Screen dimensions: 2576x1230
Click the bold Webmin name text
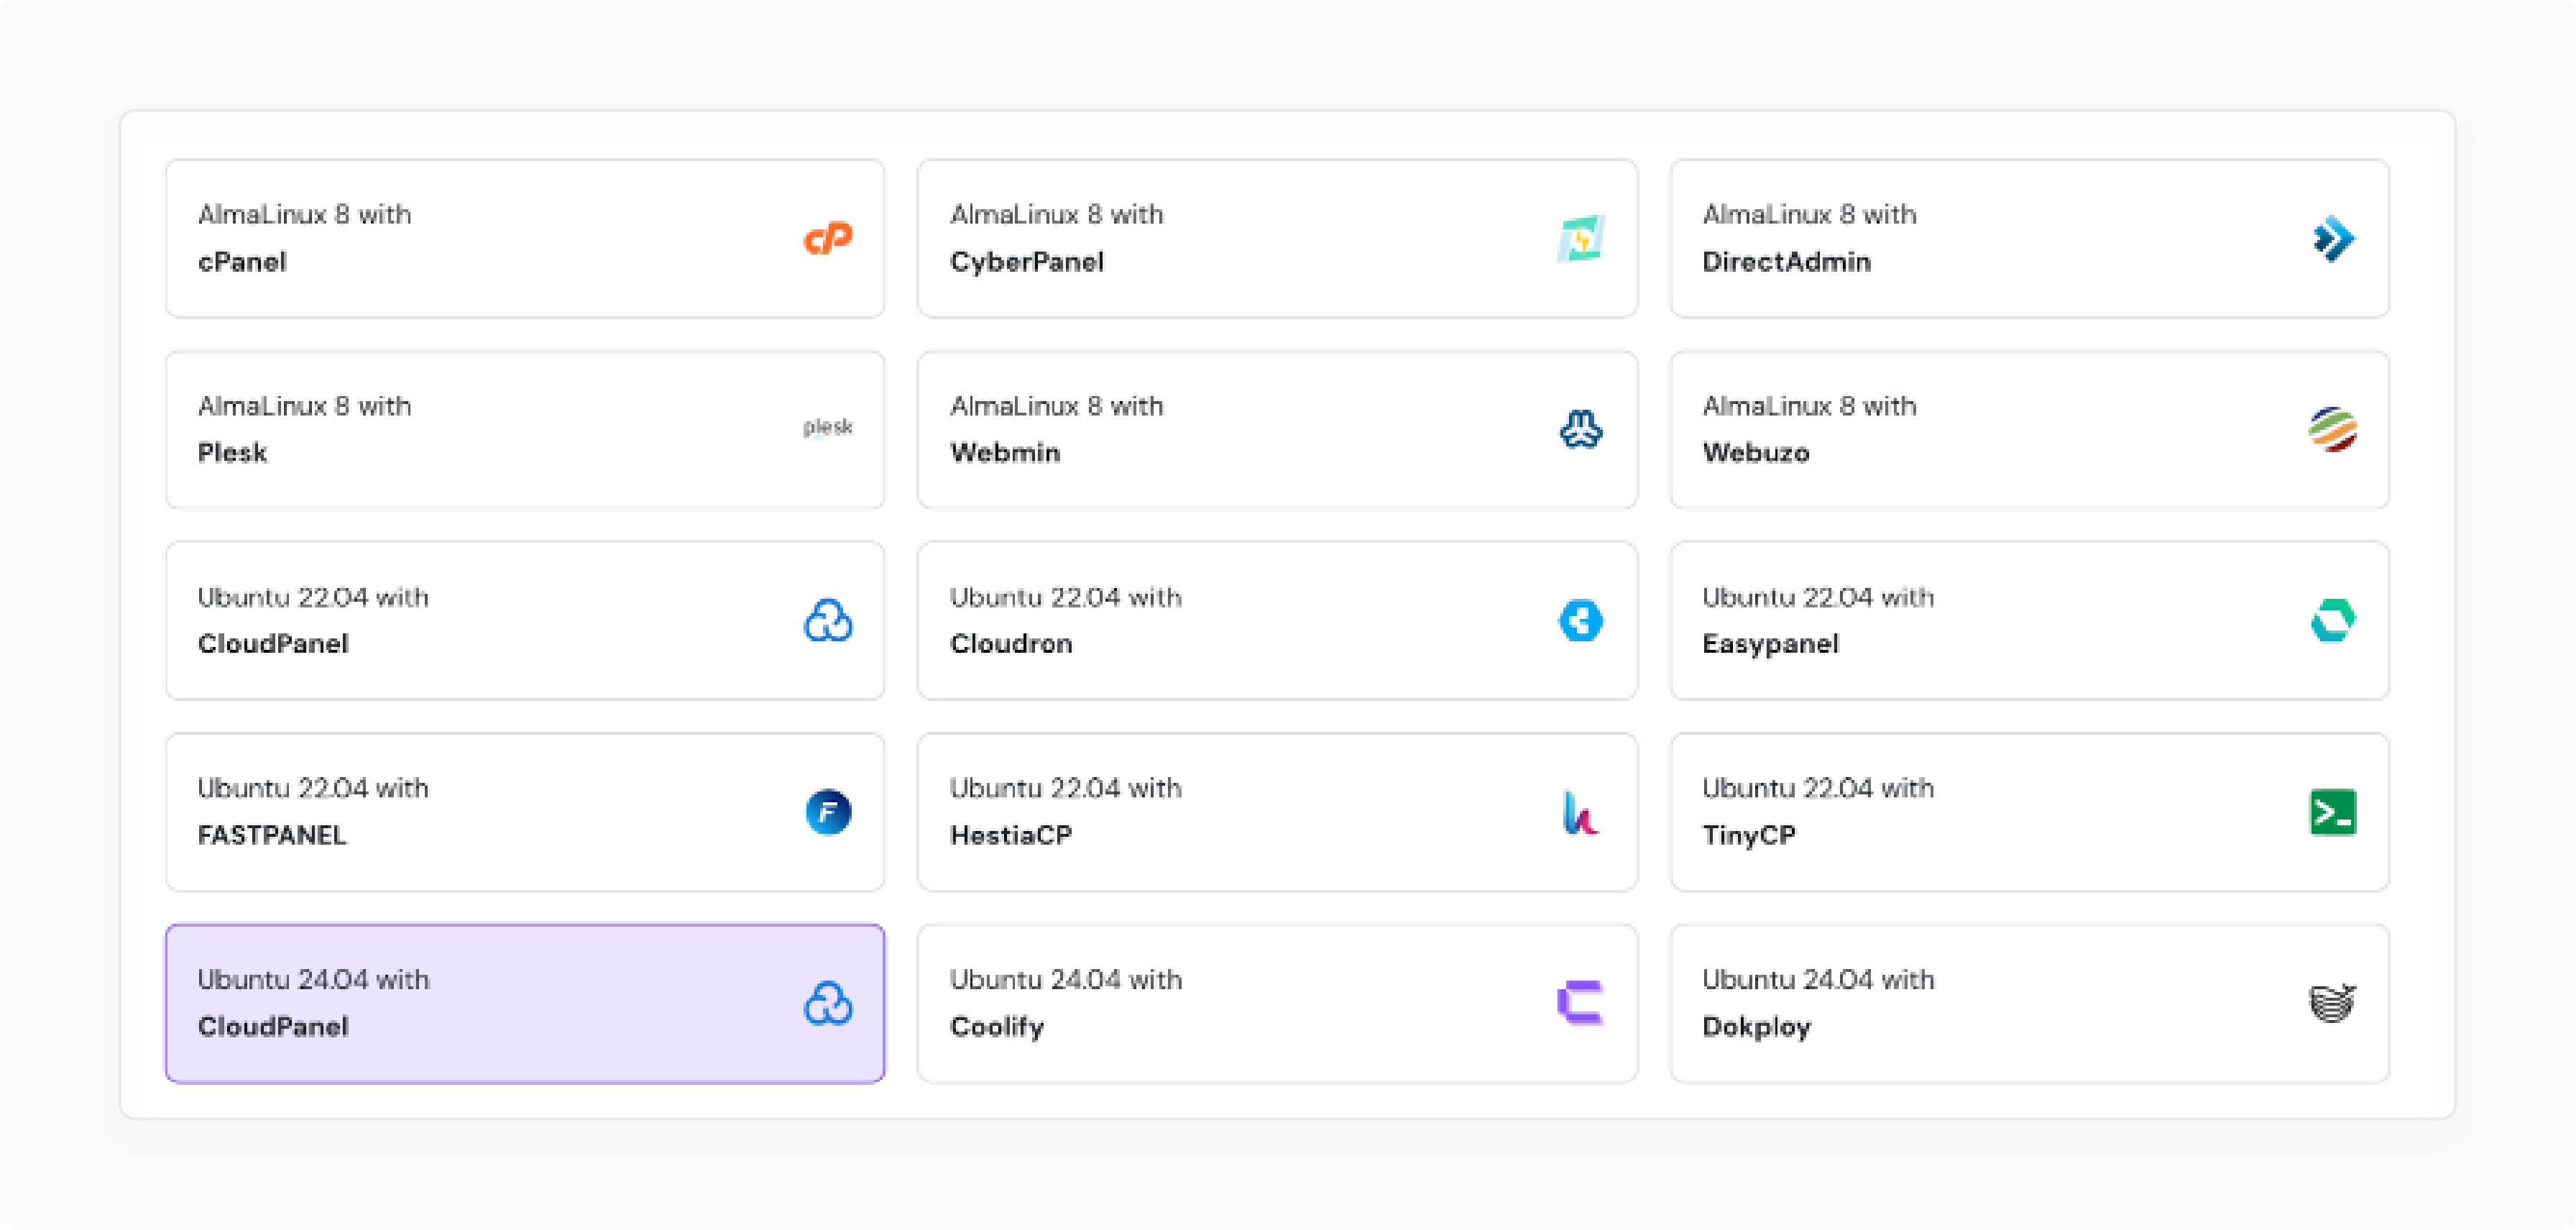tap(1005, 453)
